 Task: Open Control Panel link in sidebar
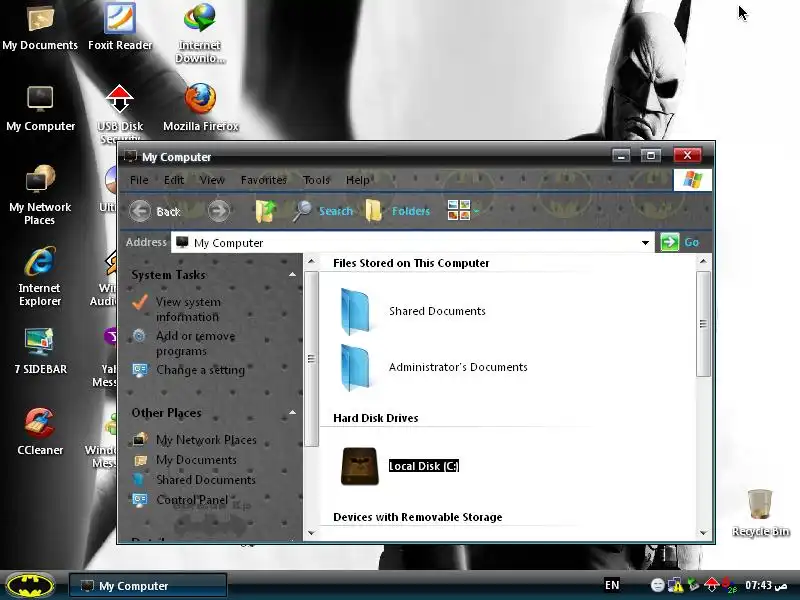192,499
